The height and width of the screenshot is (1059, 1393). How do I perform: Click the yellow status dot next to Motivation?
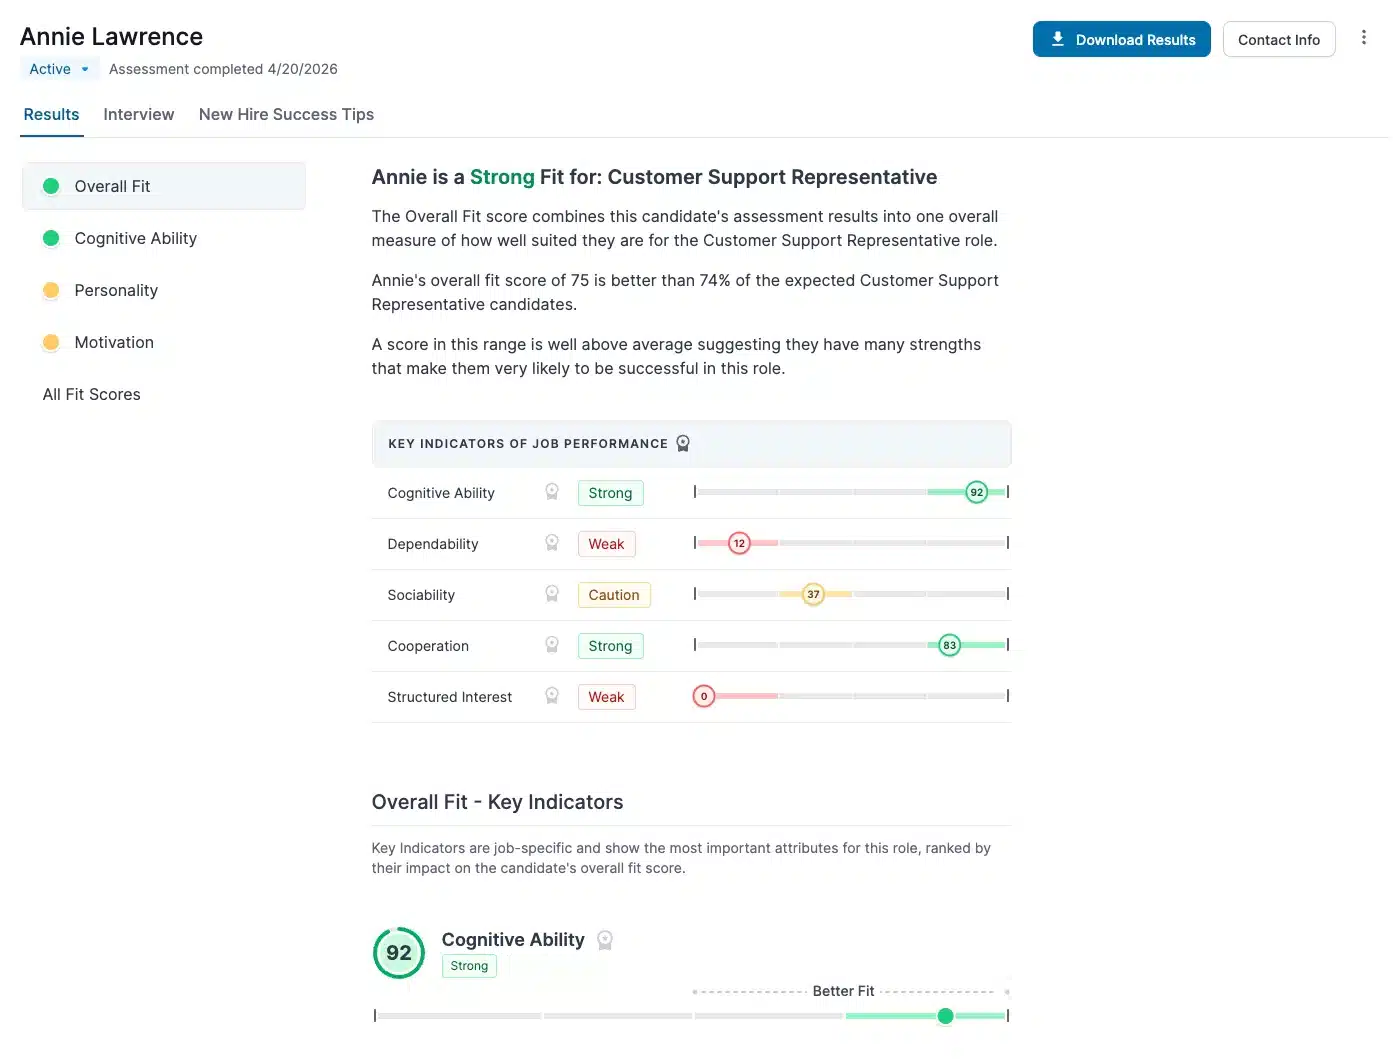pos(51,342)
